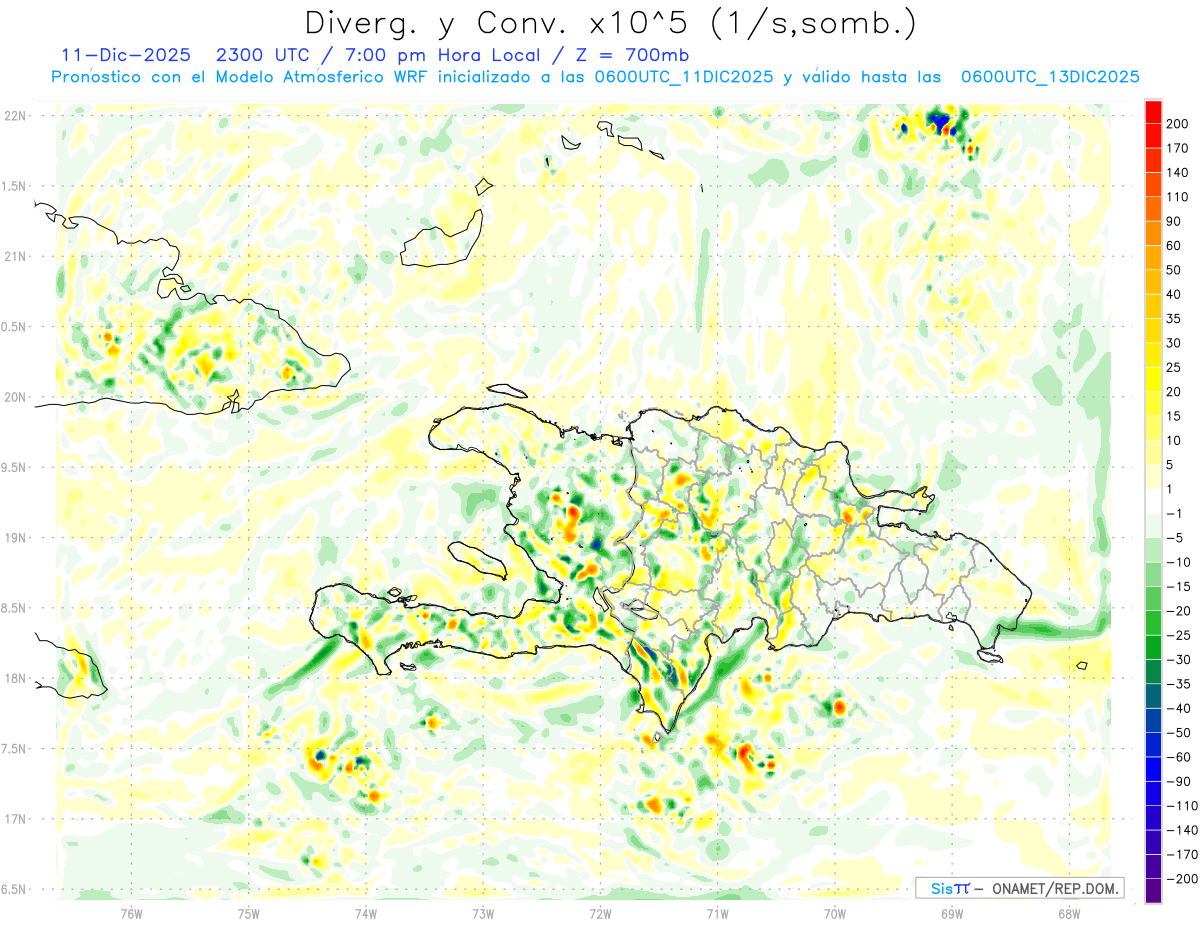Click the "68W" longitude label
Viewport: 1200px width, 927px height.
pos(1069,913)
